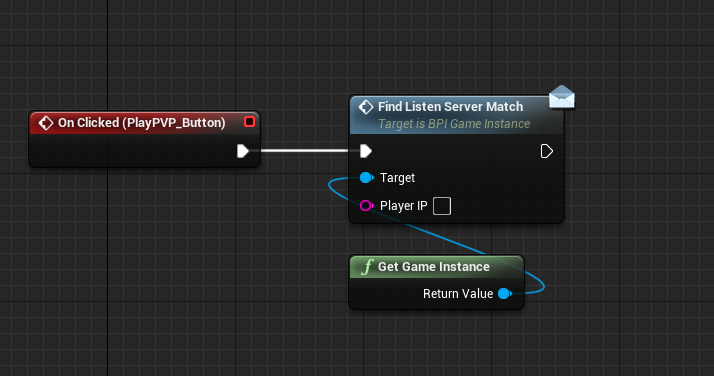Click the On Clicked event diamond icon

coord(46,123)
